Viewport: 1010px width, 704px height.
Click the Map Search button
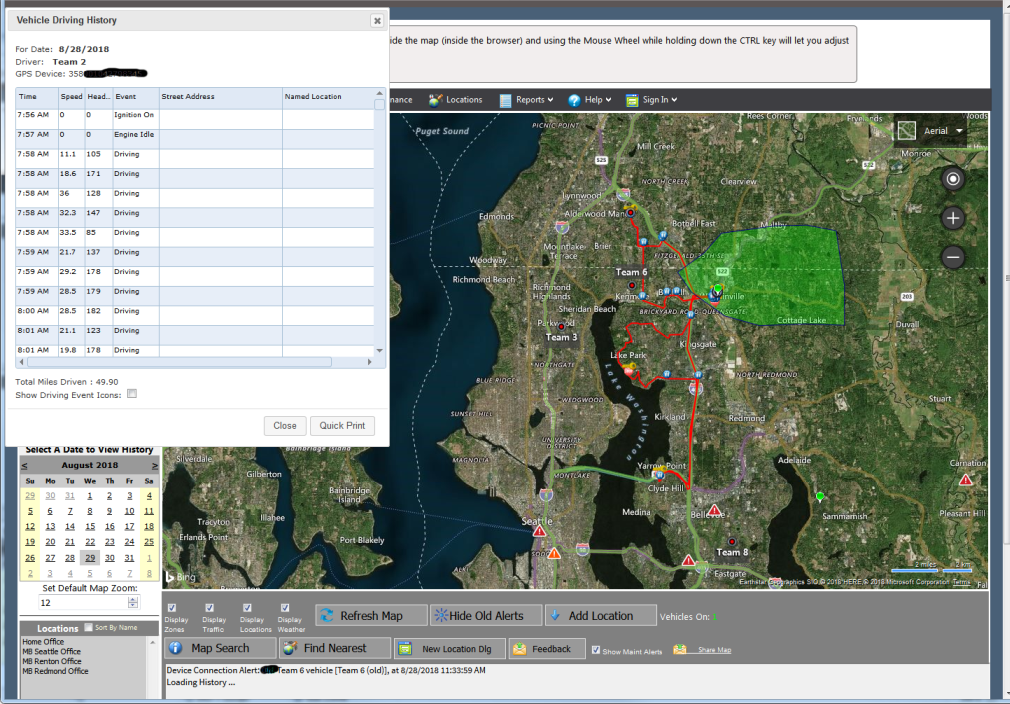[220, 648]
